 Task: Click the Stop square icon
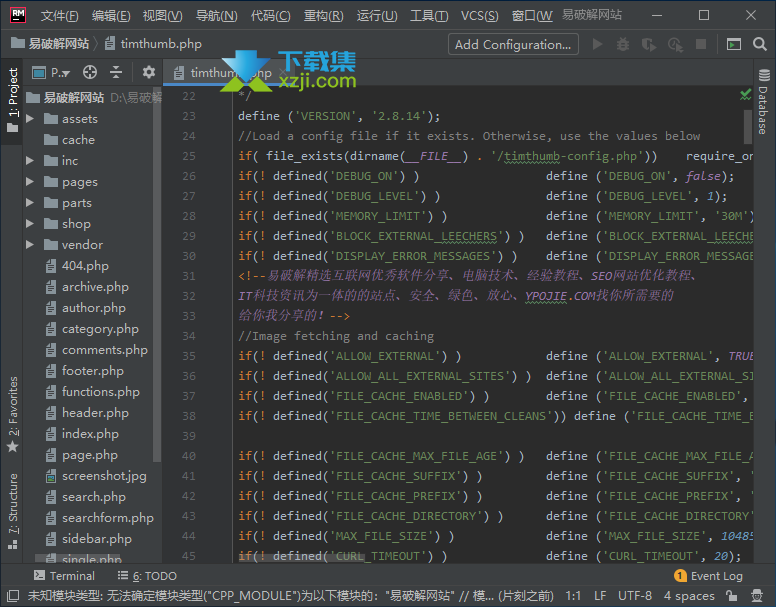(x=701, y=45)
